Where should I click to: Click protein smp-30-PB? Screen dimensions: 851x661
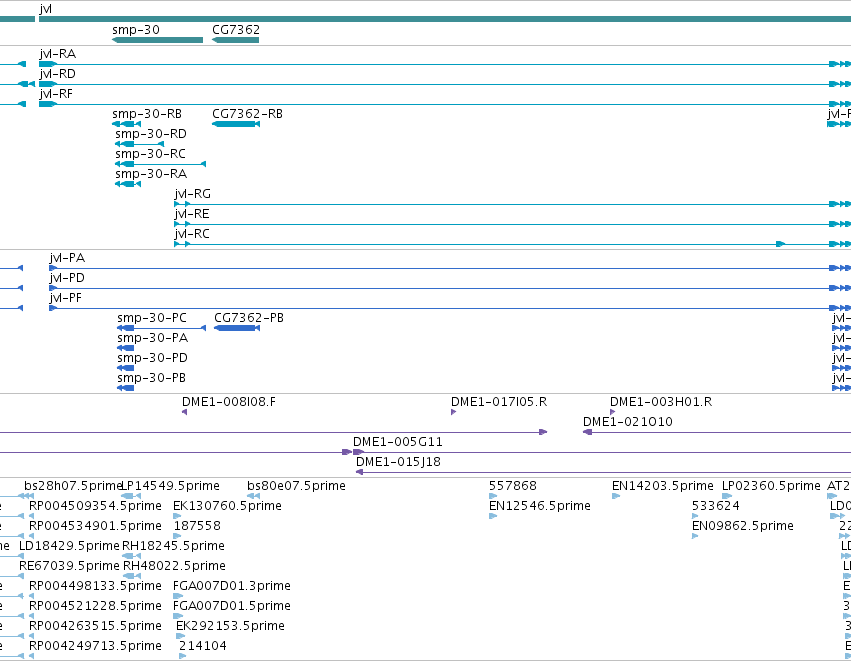click(x=151, y=378)
